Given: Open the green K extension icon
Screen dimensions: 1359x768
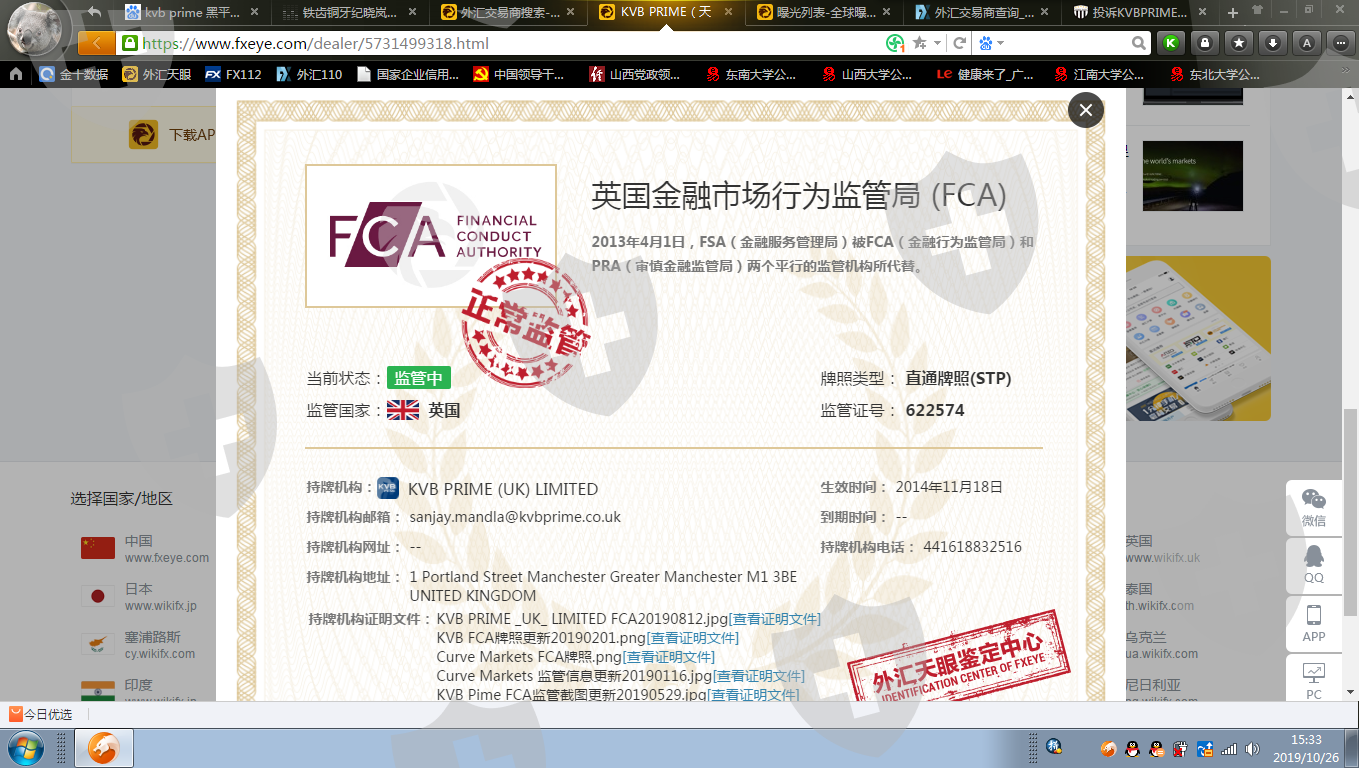Looking at the screenshot, I should (1169, 43).
